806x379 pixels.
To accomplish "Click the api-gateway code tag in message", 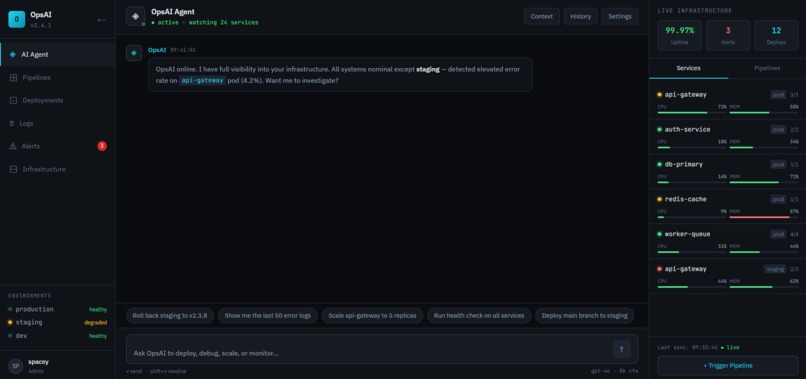I will pyautogui.click(x=203, y=81).
